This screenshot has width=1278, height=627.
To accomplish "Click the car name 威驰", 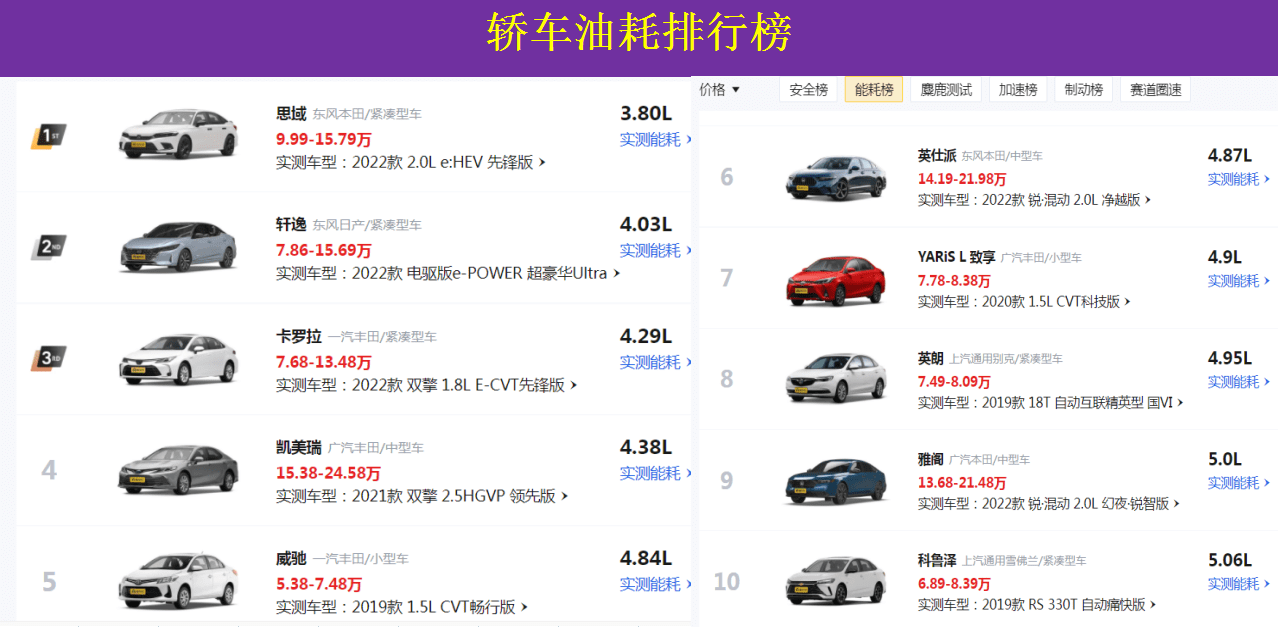I will (x=291, y=558).
